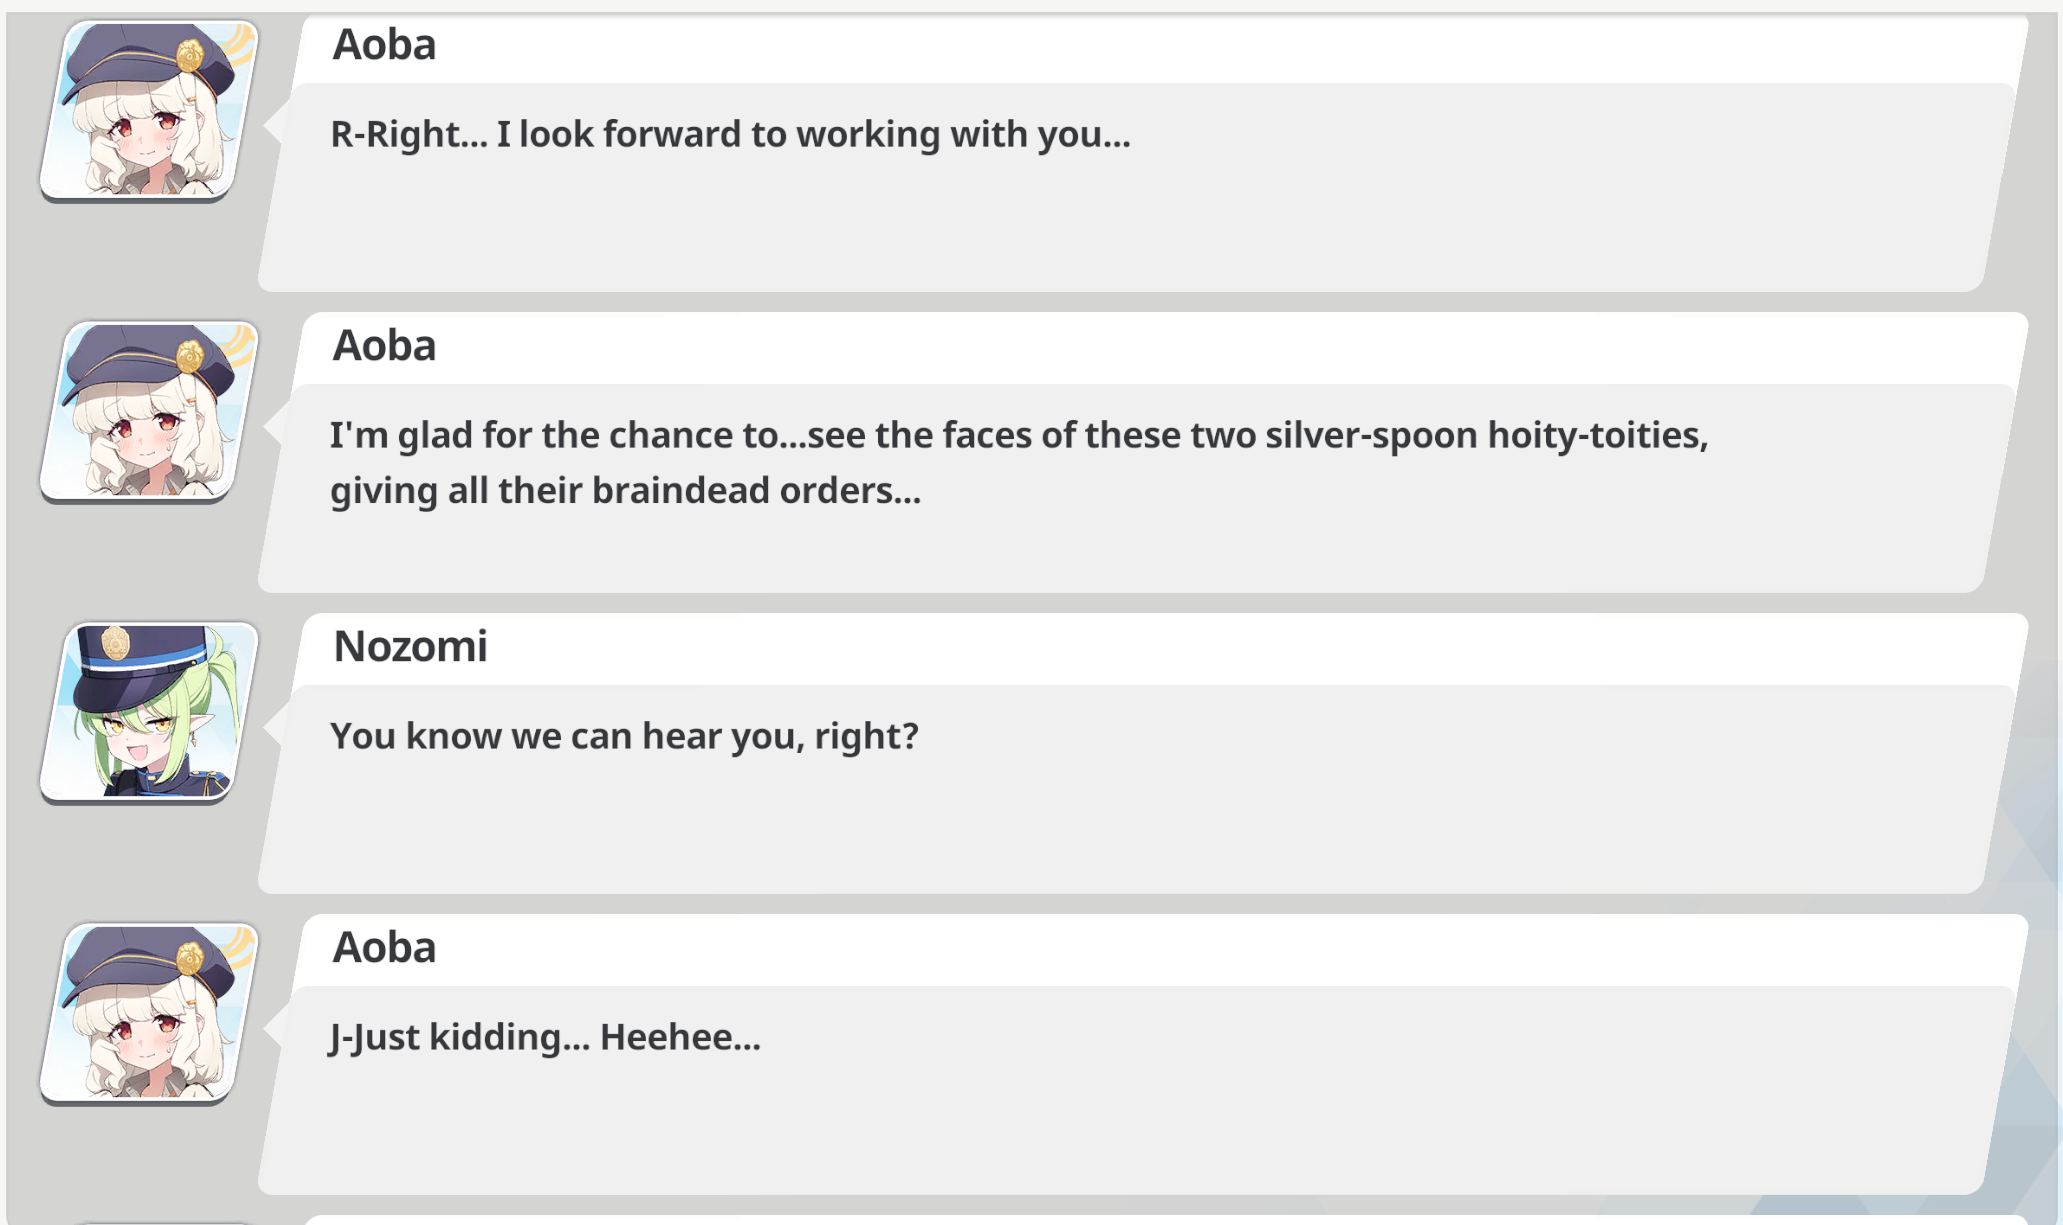Viewport: 2063px width, 1225px height.
Task: Select the "J-Just kidding... Heehee..." dialogue text
Action: click(545, 1038)
